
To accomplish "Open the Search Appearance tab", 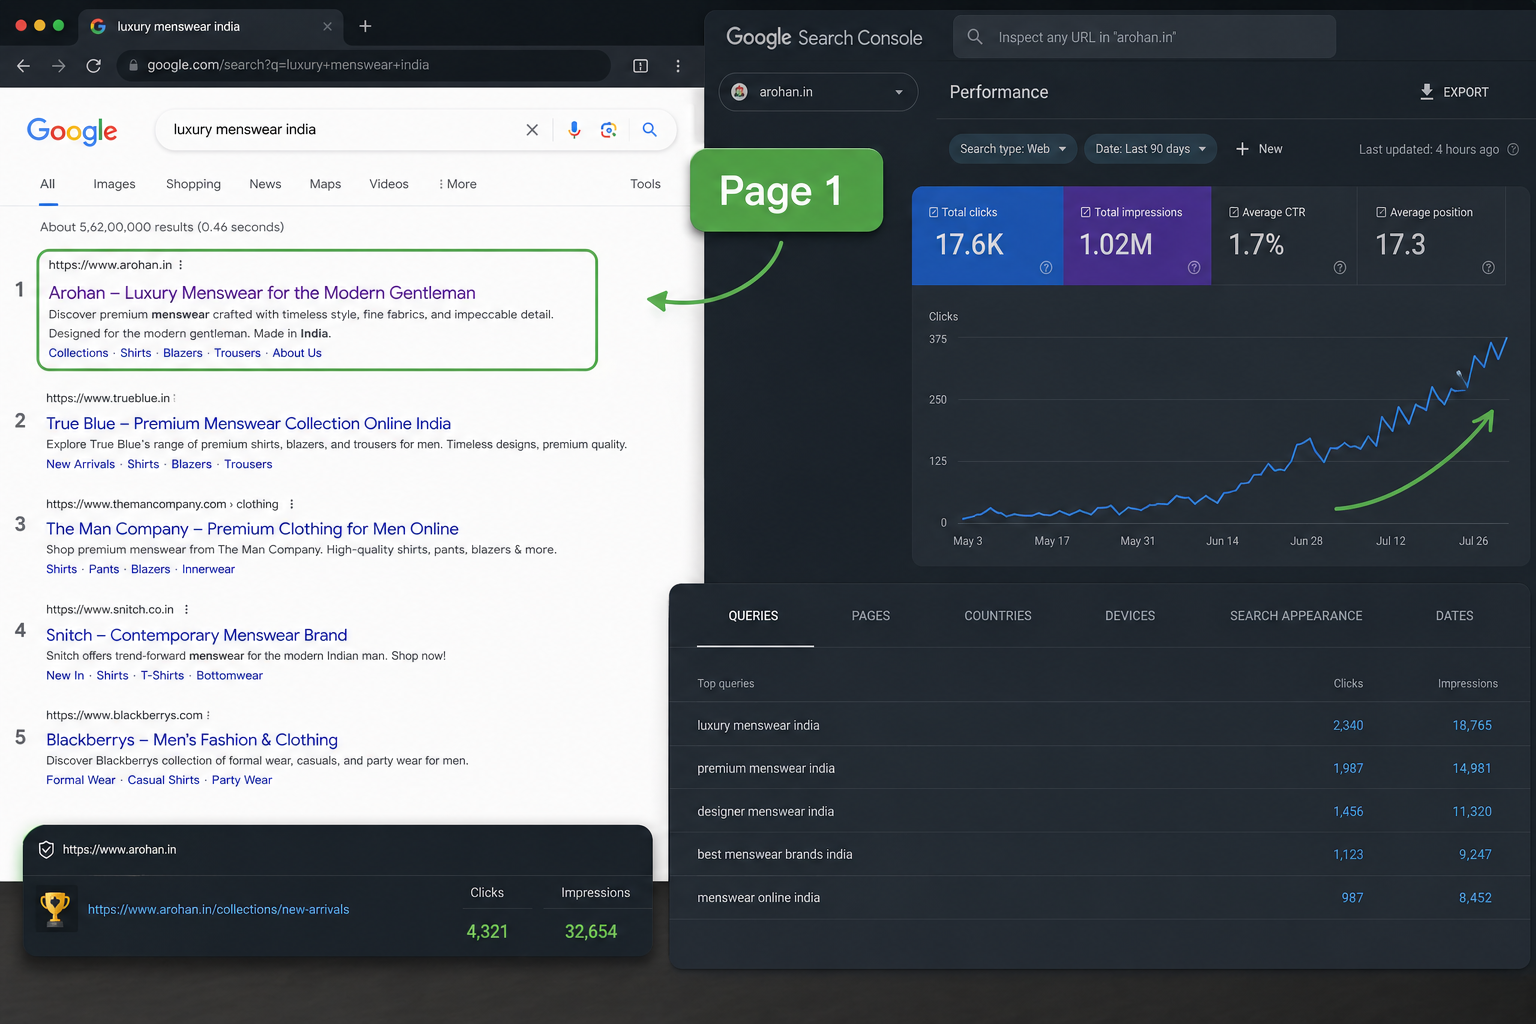I will click(x=1296, y=616).
